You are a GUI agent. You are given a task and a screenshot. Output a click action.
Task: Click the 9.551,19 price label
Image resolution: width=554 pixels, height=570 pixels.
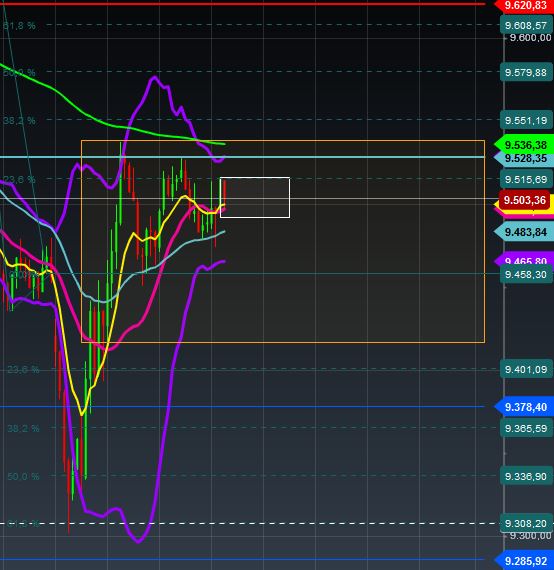pyautogui.click(x=526, y=120)
